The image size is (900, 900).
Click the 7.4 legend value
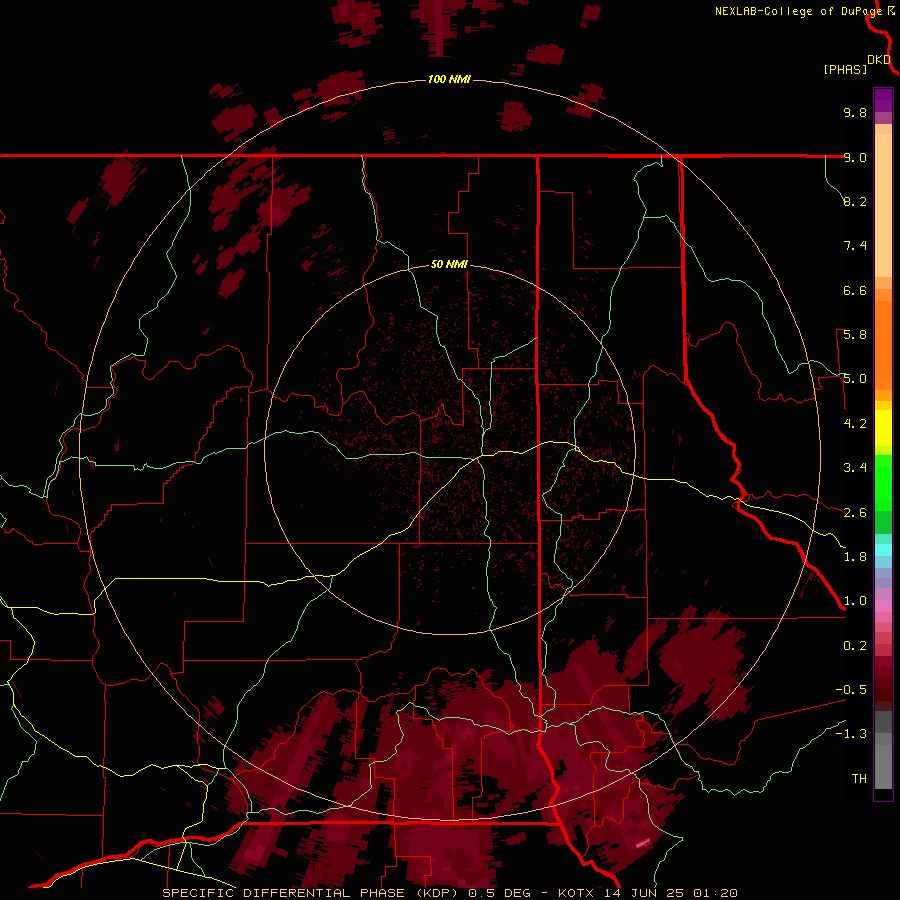pyautogui.click(x=855, y=246)
